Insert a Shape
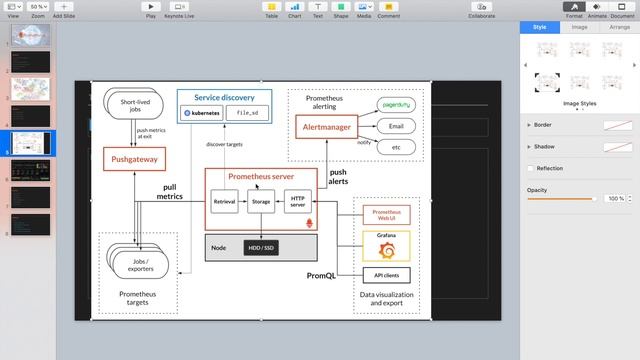This screenshot has width=640, height=360. 341,7
